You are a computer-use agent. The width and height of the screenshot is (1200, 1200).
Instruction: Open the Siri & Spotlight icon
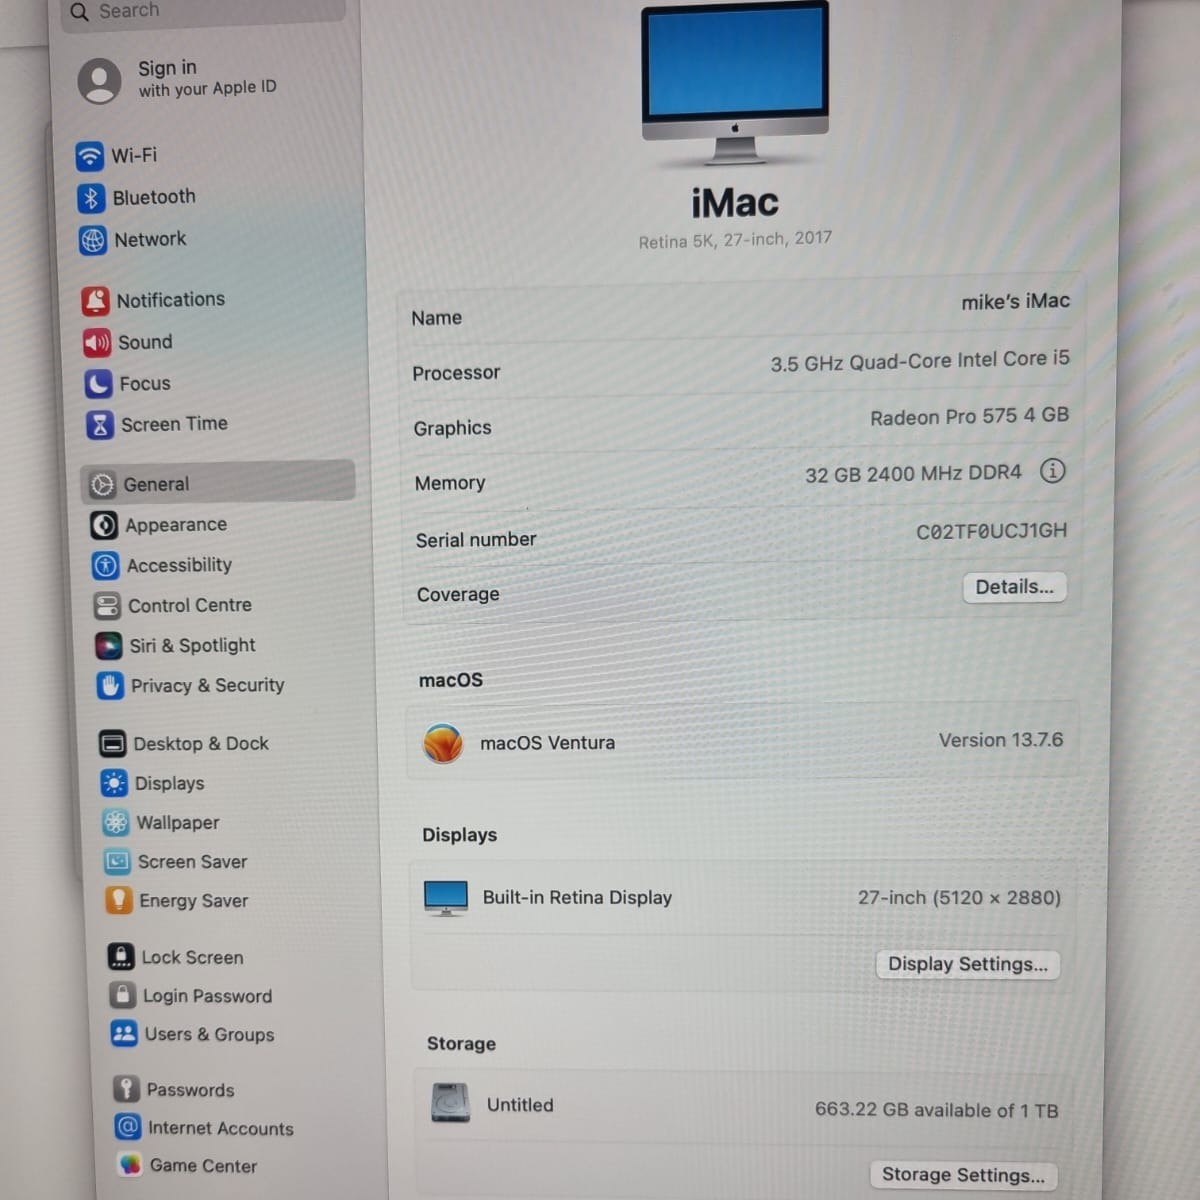pos(108,646)
